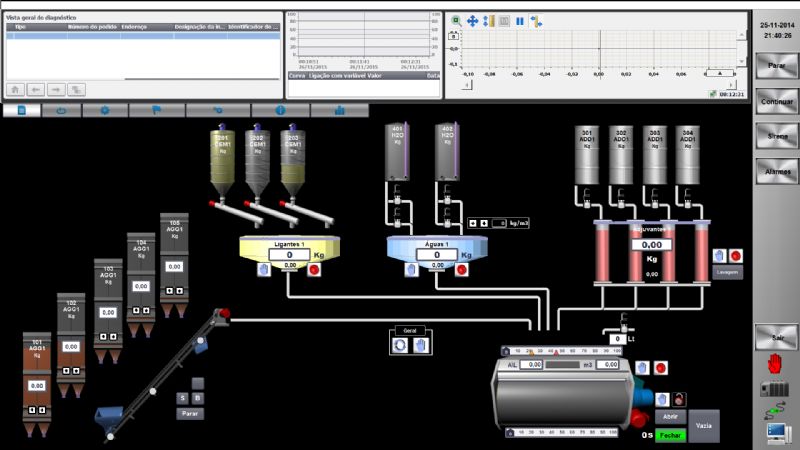This screenshot has height=450, width=800.
Task: Click the PLC rack icon in sidebar
Action: click(x=775, y=388)
